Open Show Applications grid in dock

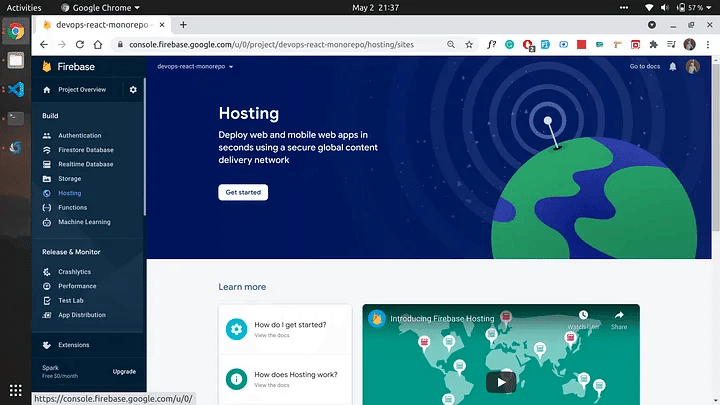click(x=16, y=390)
